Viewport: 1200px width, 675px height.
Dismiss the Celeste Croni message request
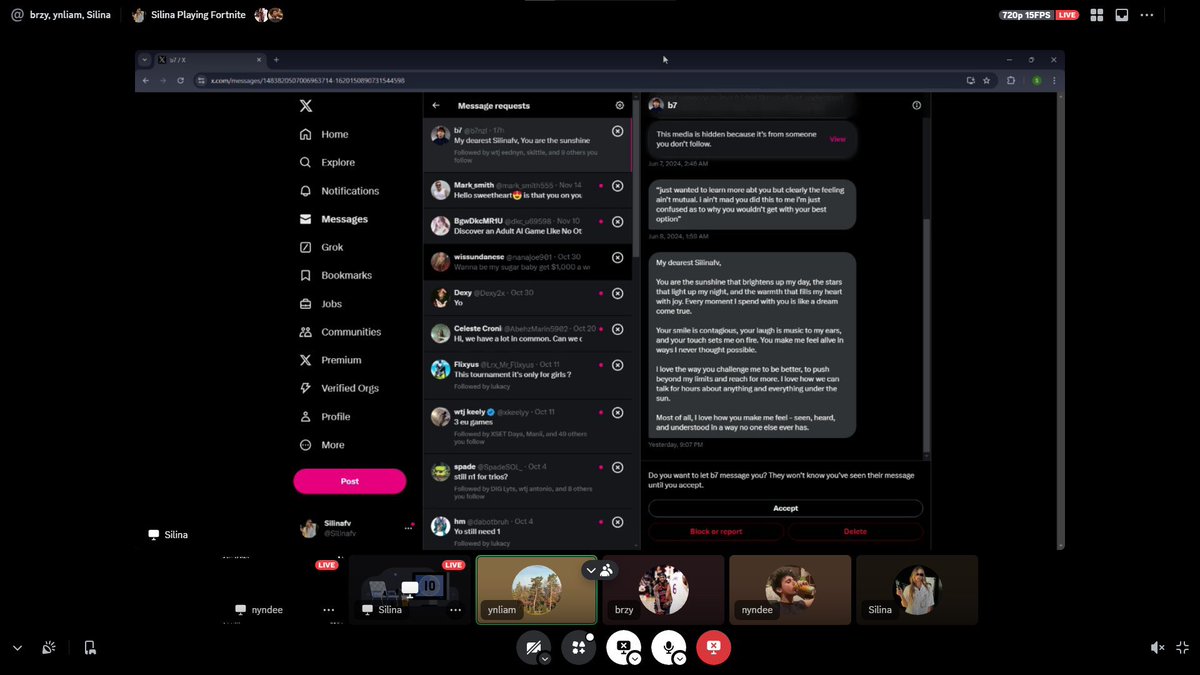coord(617,329)
